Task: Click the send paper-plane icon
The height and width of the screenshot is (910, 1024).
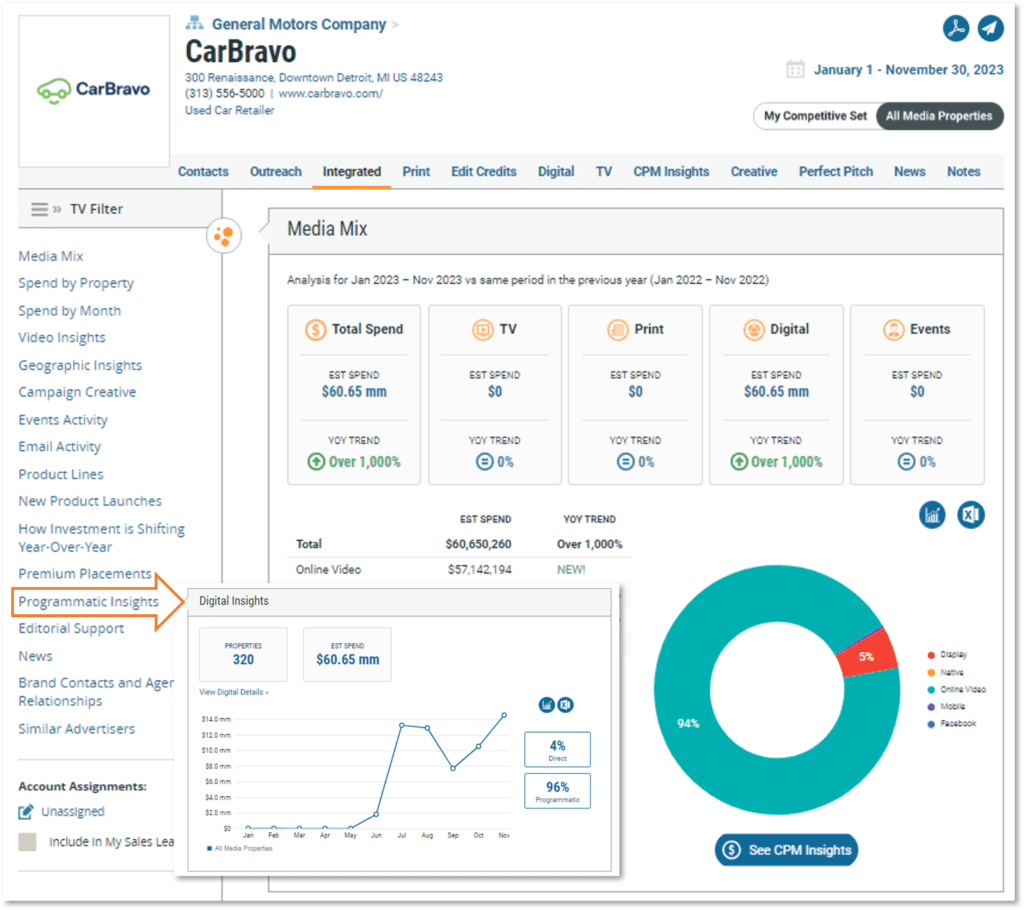Action: [x=990, y=28]
